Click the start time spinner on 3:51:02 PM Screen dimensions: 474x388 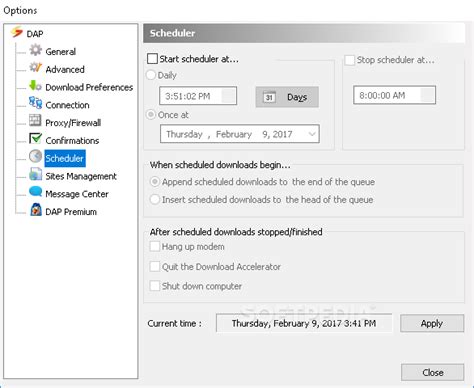coord(228,96)
